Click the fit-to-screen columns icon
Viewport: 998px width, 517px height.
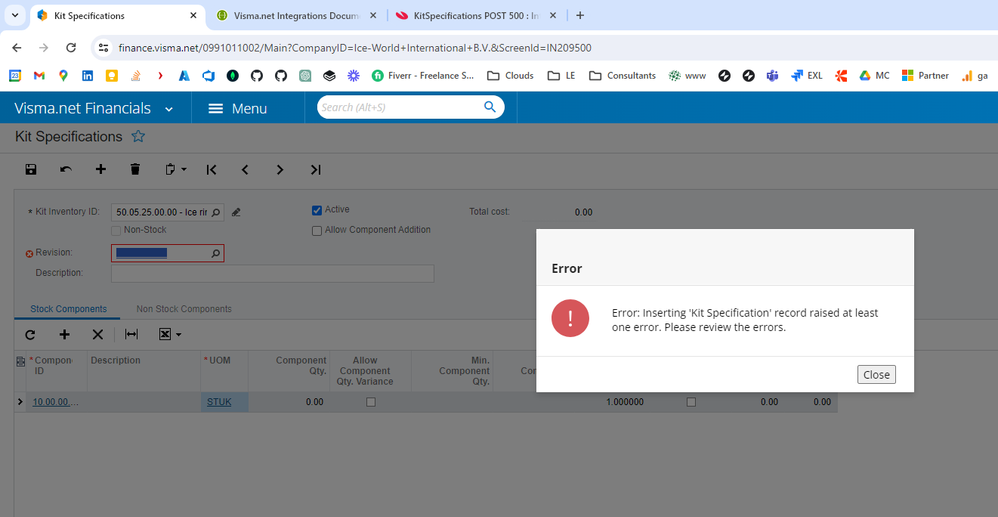coord(131,334)
